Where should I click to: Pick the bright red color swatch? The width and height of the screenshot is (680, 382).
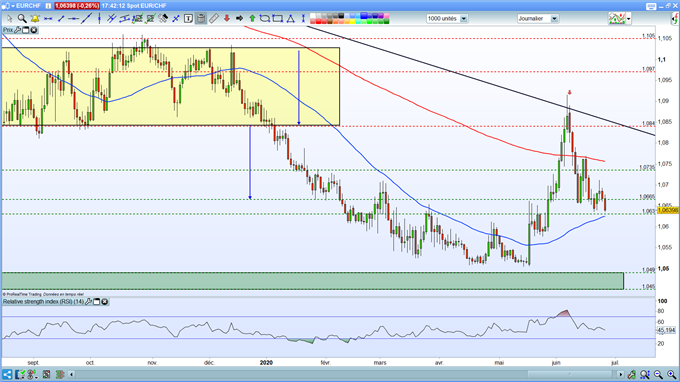[319, 21]
